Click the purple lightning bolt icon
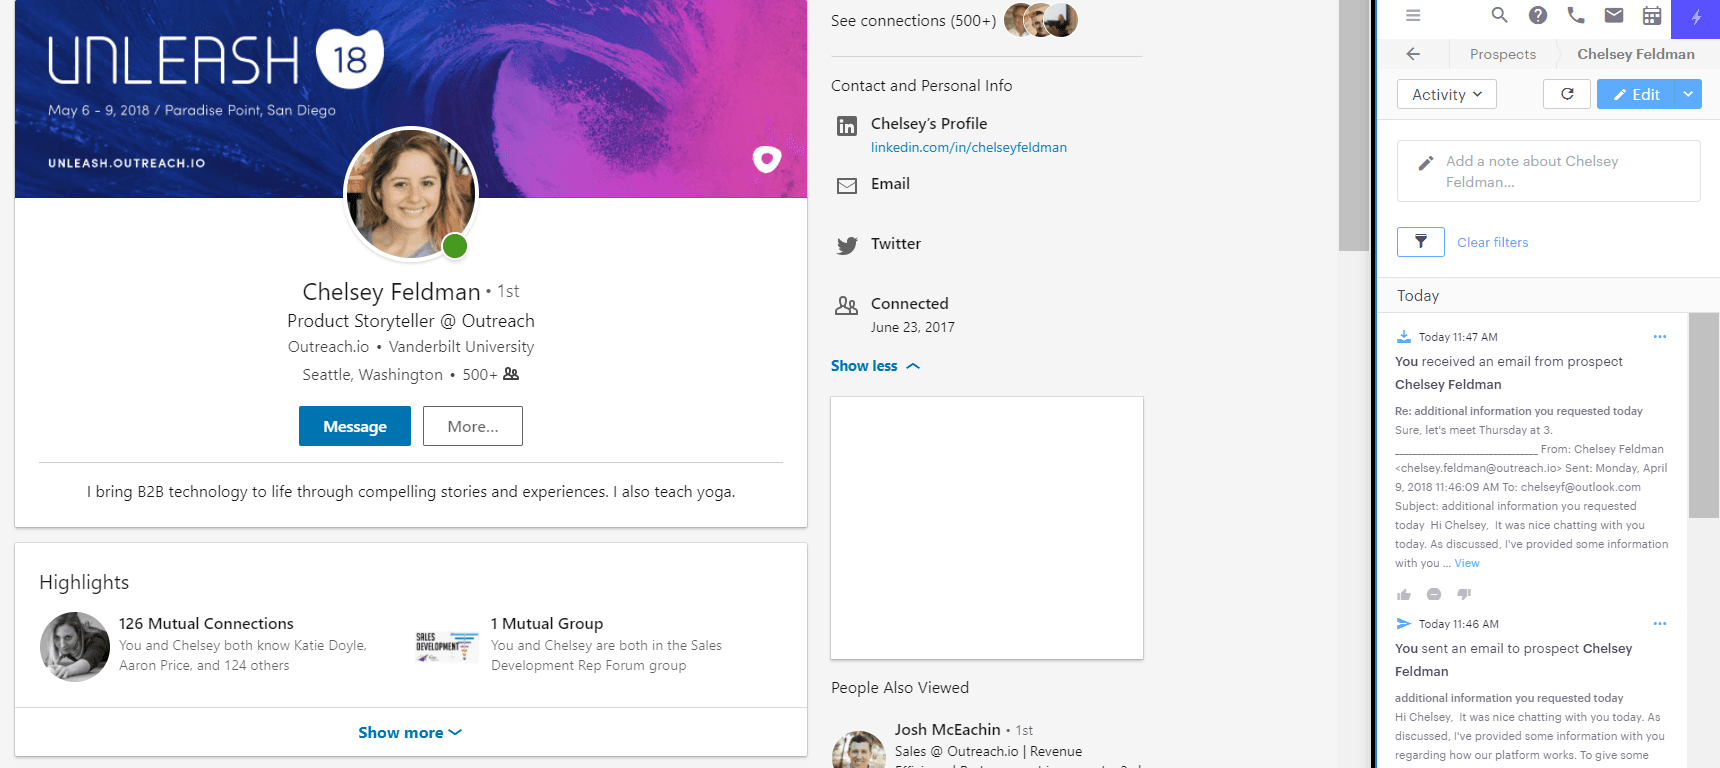The width and height of the screenshot is (1720, 768). [1696, 17]
